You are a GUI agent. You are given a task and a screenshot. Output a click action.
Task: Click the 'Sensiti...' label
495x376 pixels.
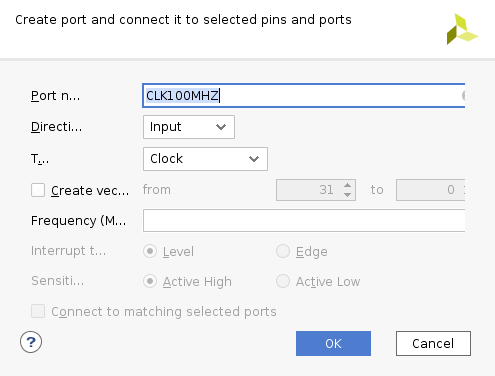coord(57,281)
